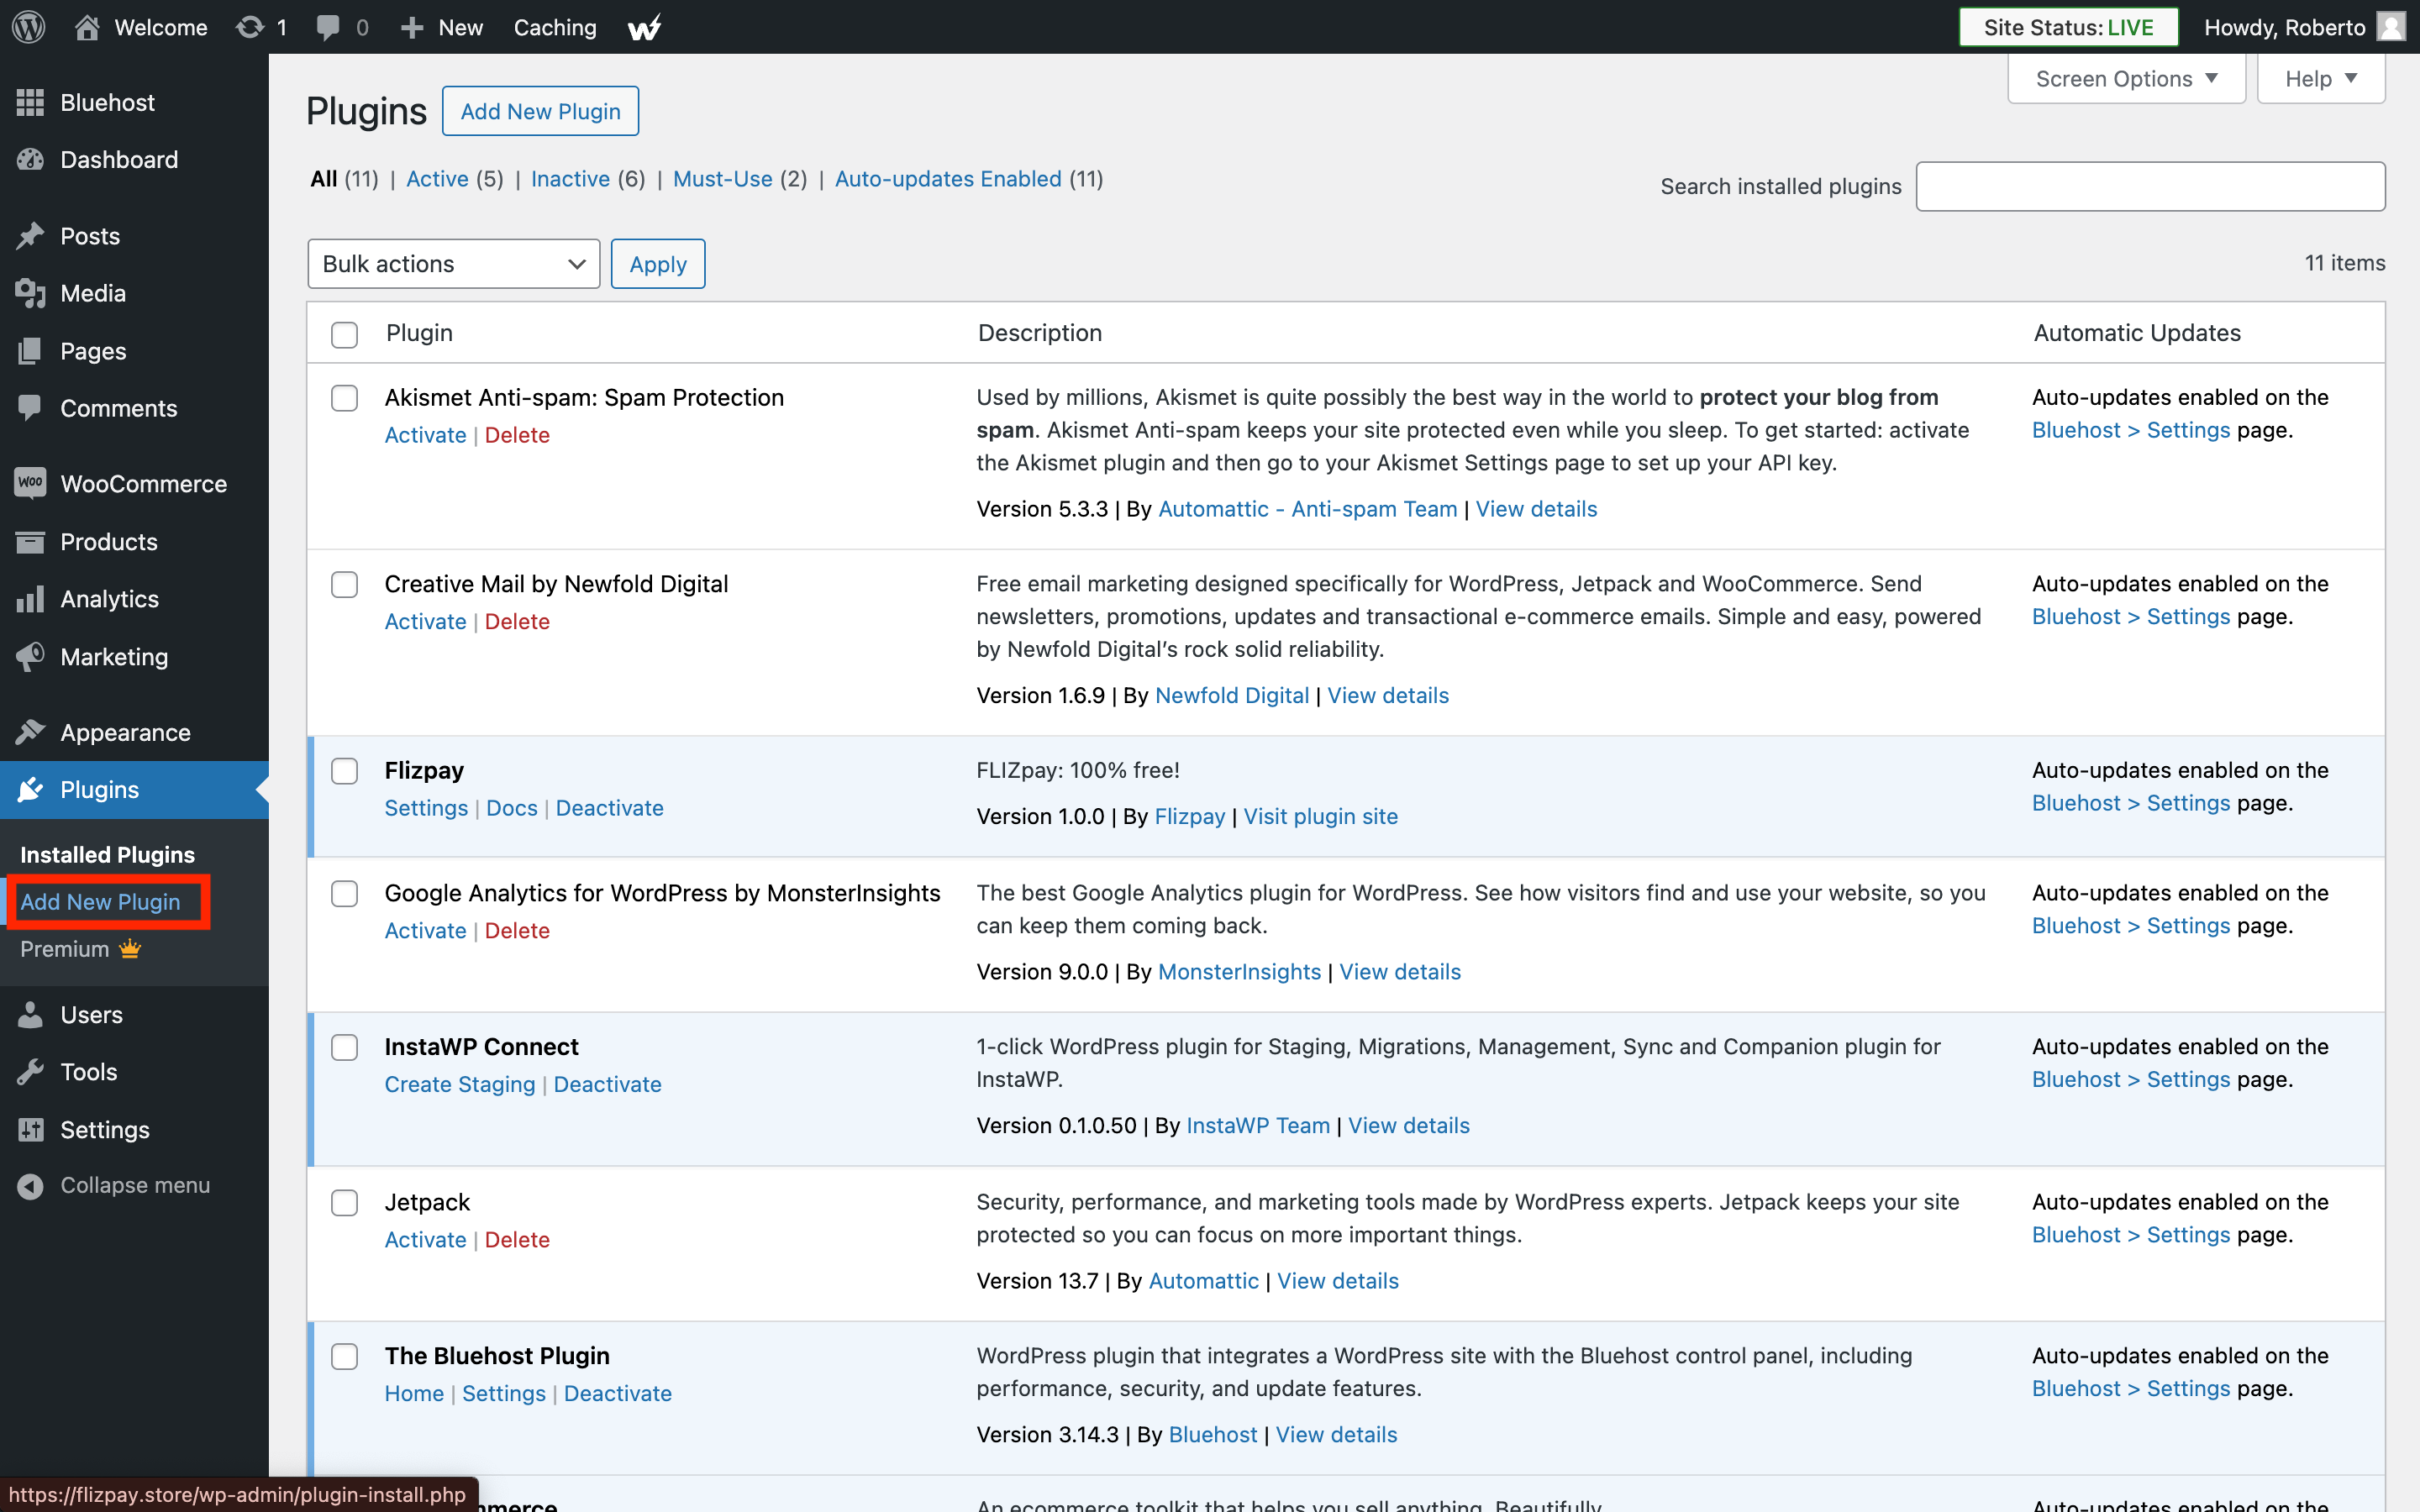Open the W logo icon in admin bar
The image size is (2420, 1512).
[x=644, y=27]
